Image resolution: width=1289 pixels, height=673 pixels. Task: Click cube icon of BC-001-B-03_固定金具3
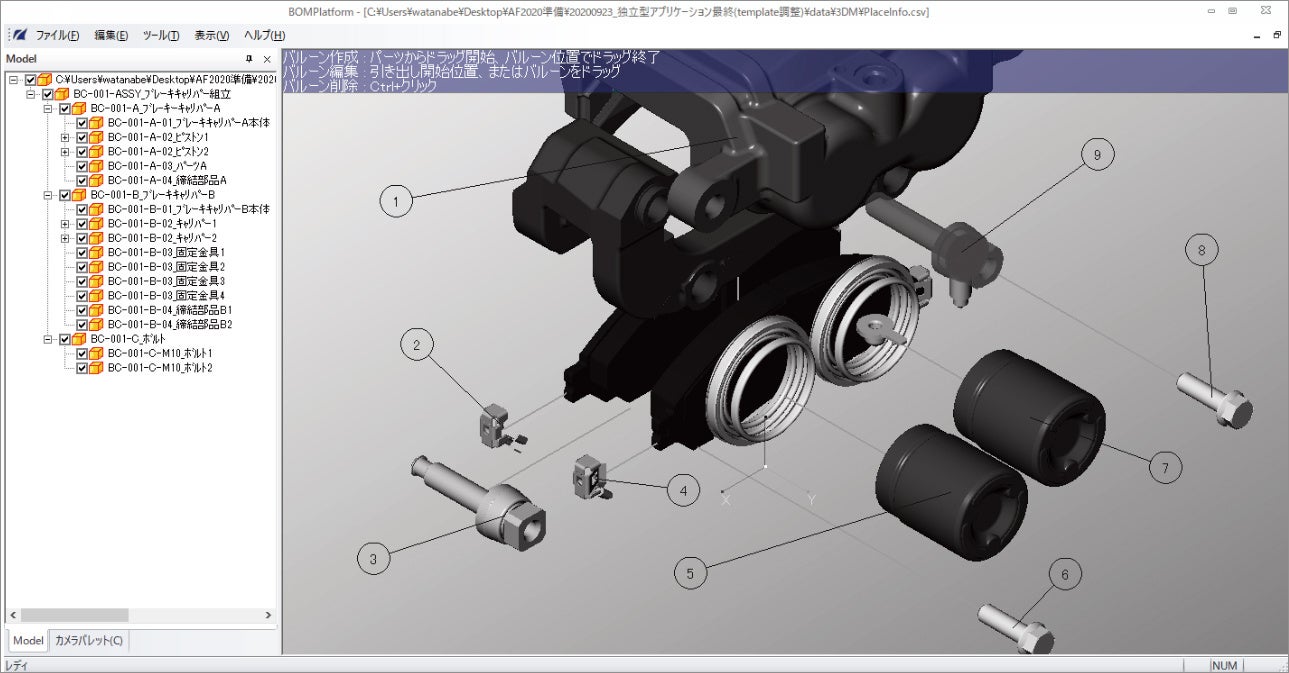(97, 282)
